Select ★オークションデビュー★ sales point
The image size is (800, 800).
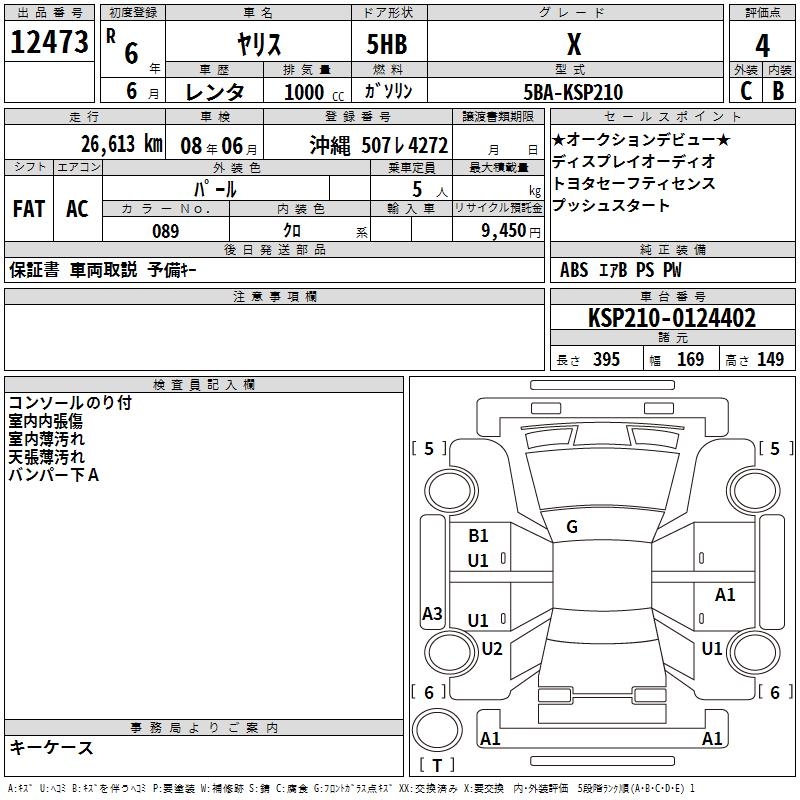pos(641,139)
